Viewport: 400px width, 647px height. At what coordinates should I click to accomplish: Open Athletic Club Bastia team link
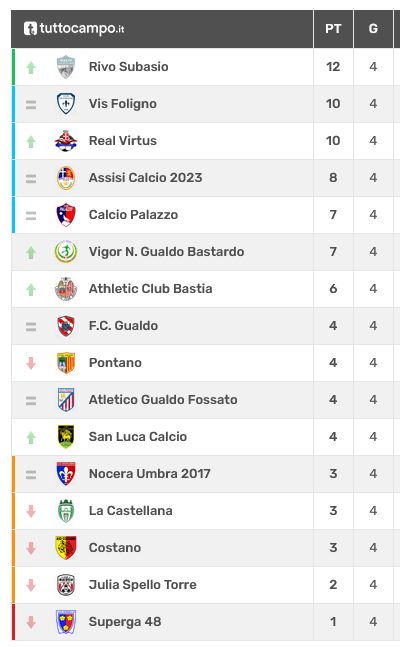(151, 288)
